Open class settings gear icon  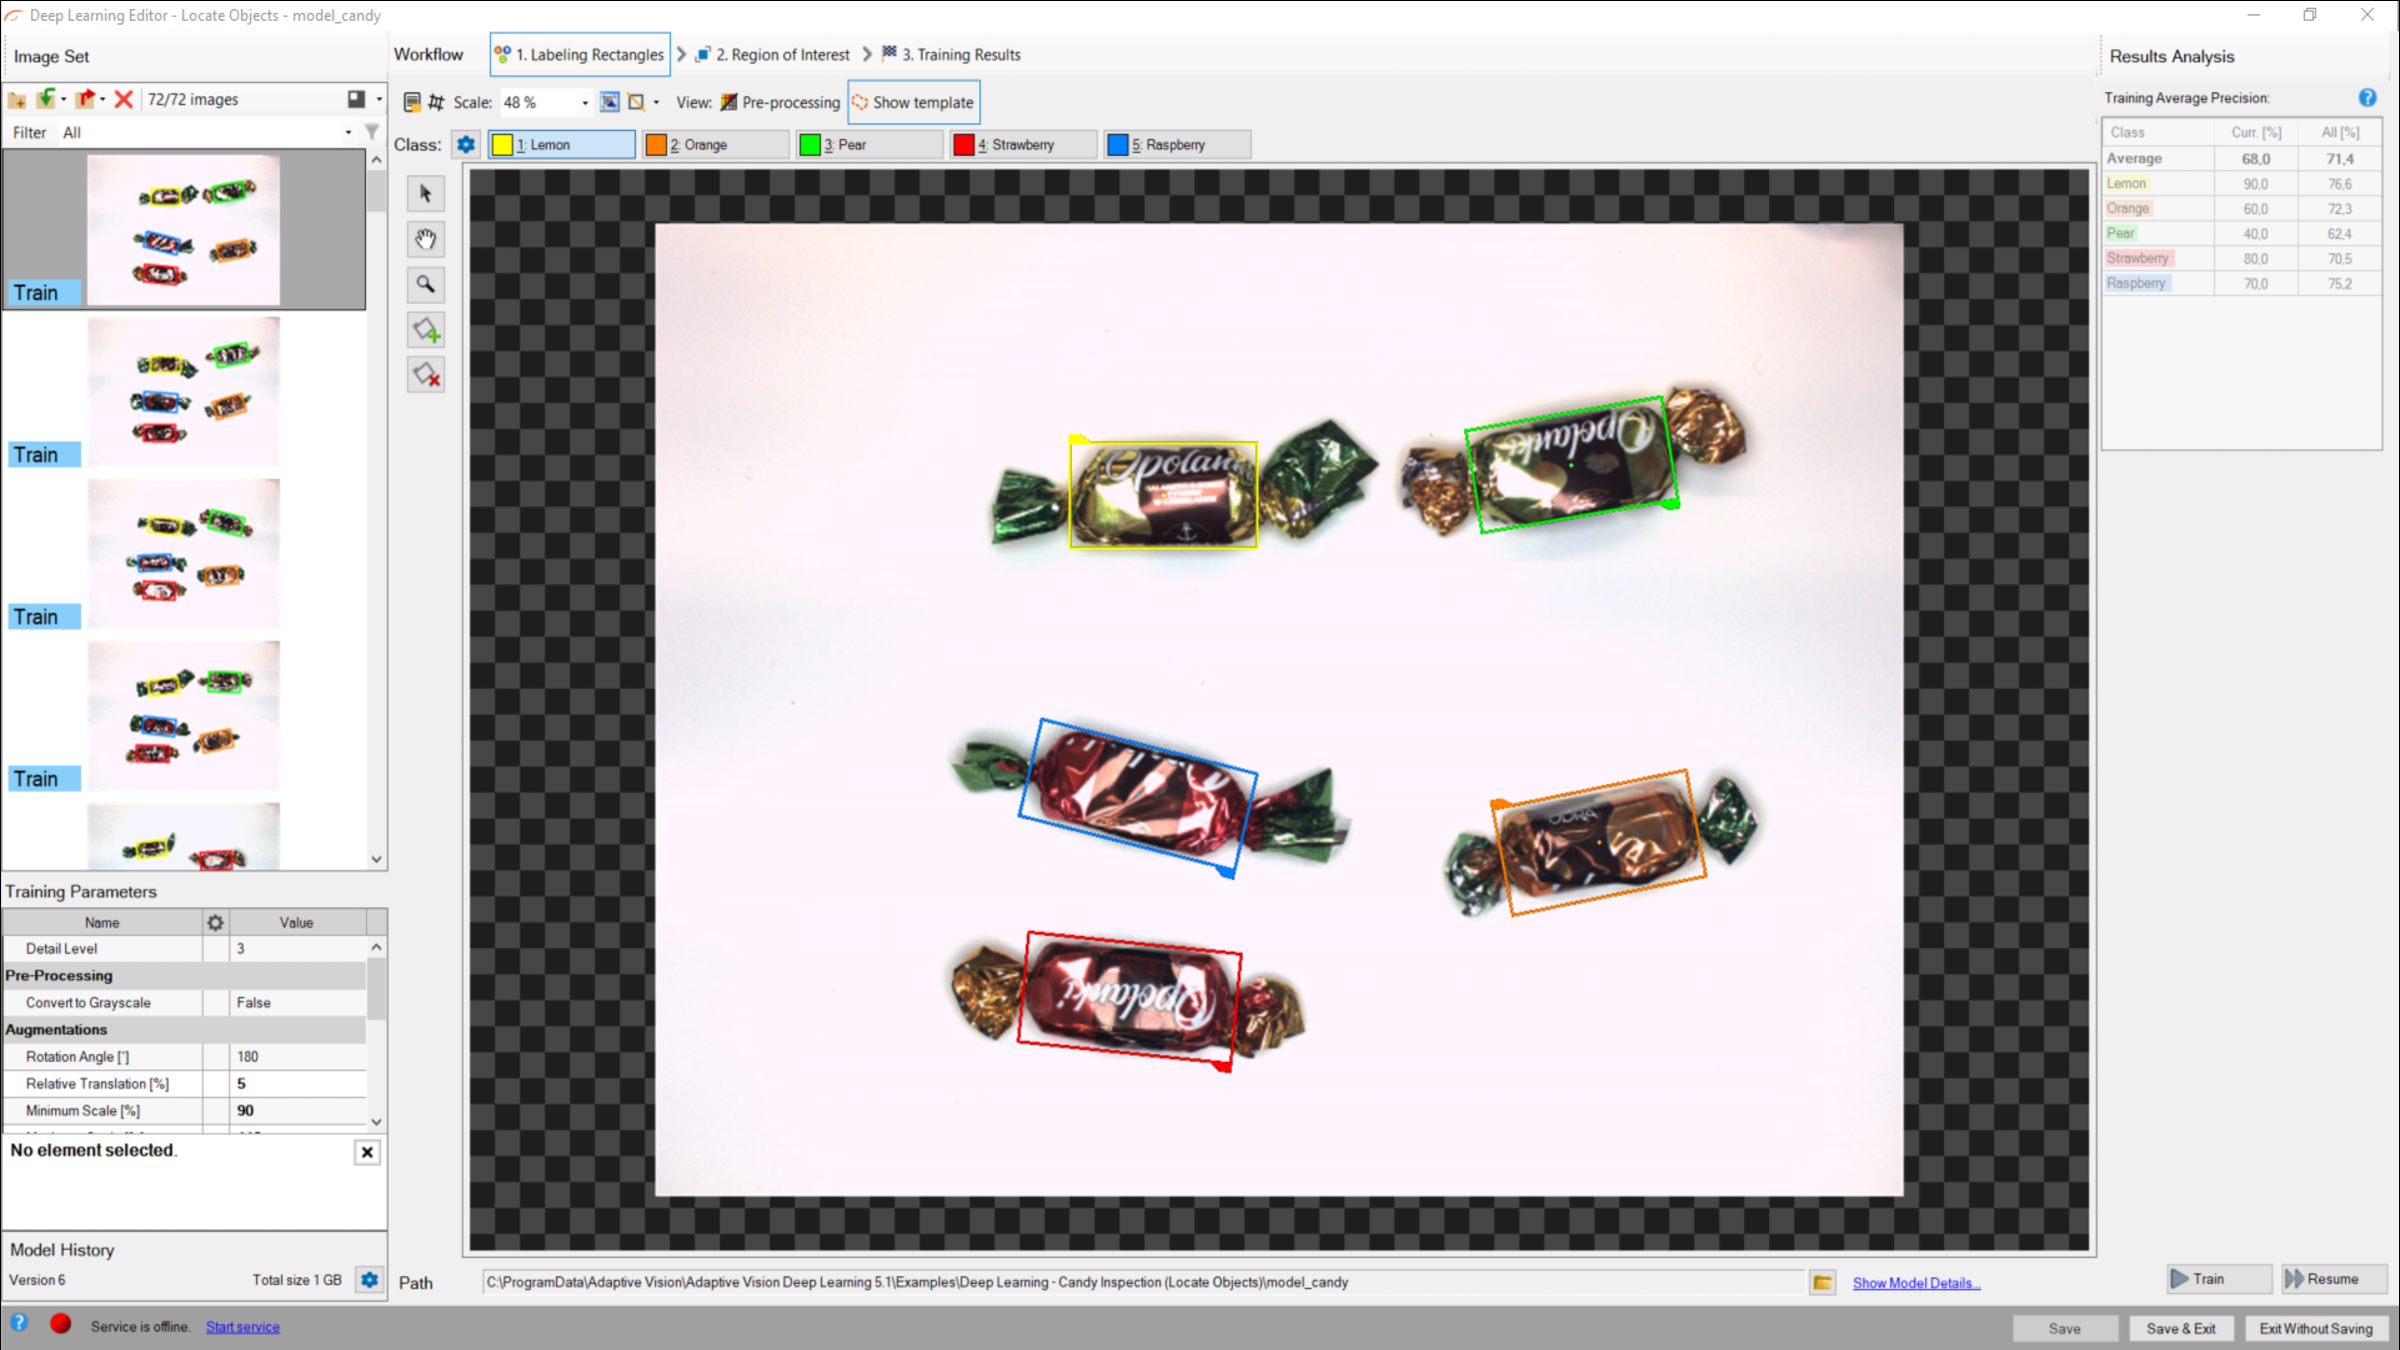[466, 145]
